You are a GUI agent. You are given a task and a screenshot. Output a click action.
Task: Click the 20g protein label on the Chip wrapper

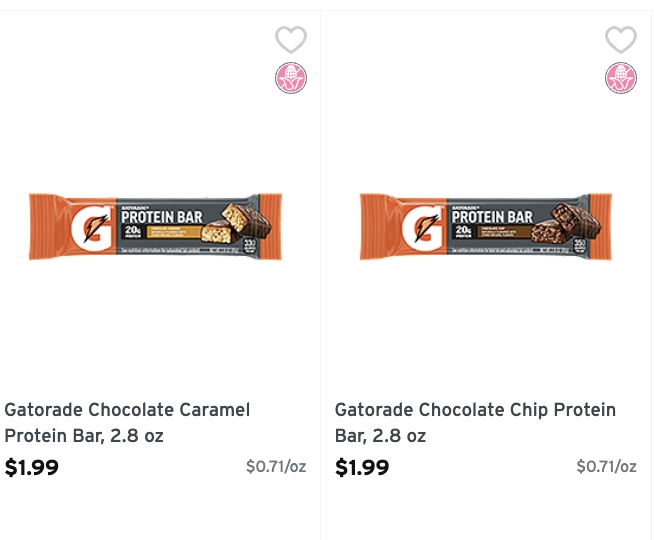[462, 232]
